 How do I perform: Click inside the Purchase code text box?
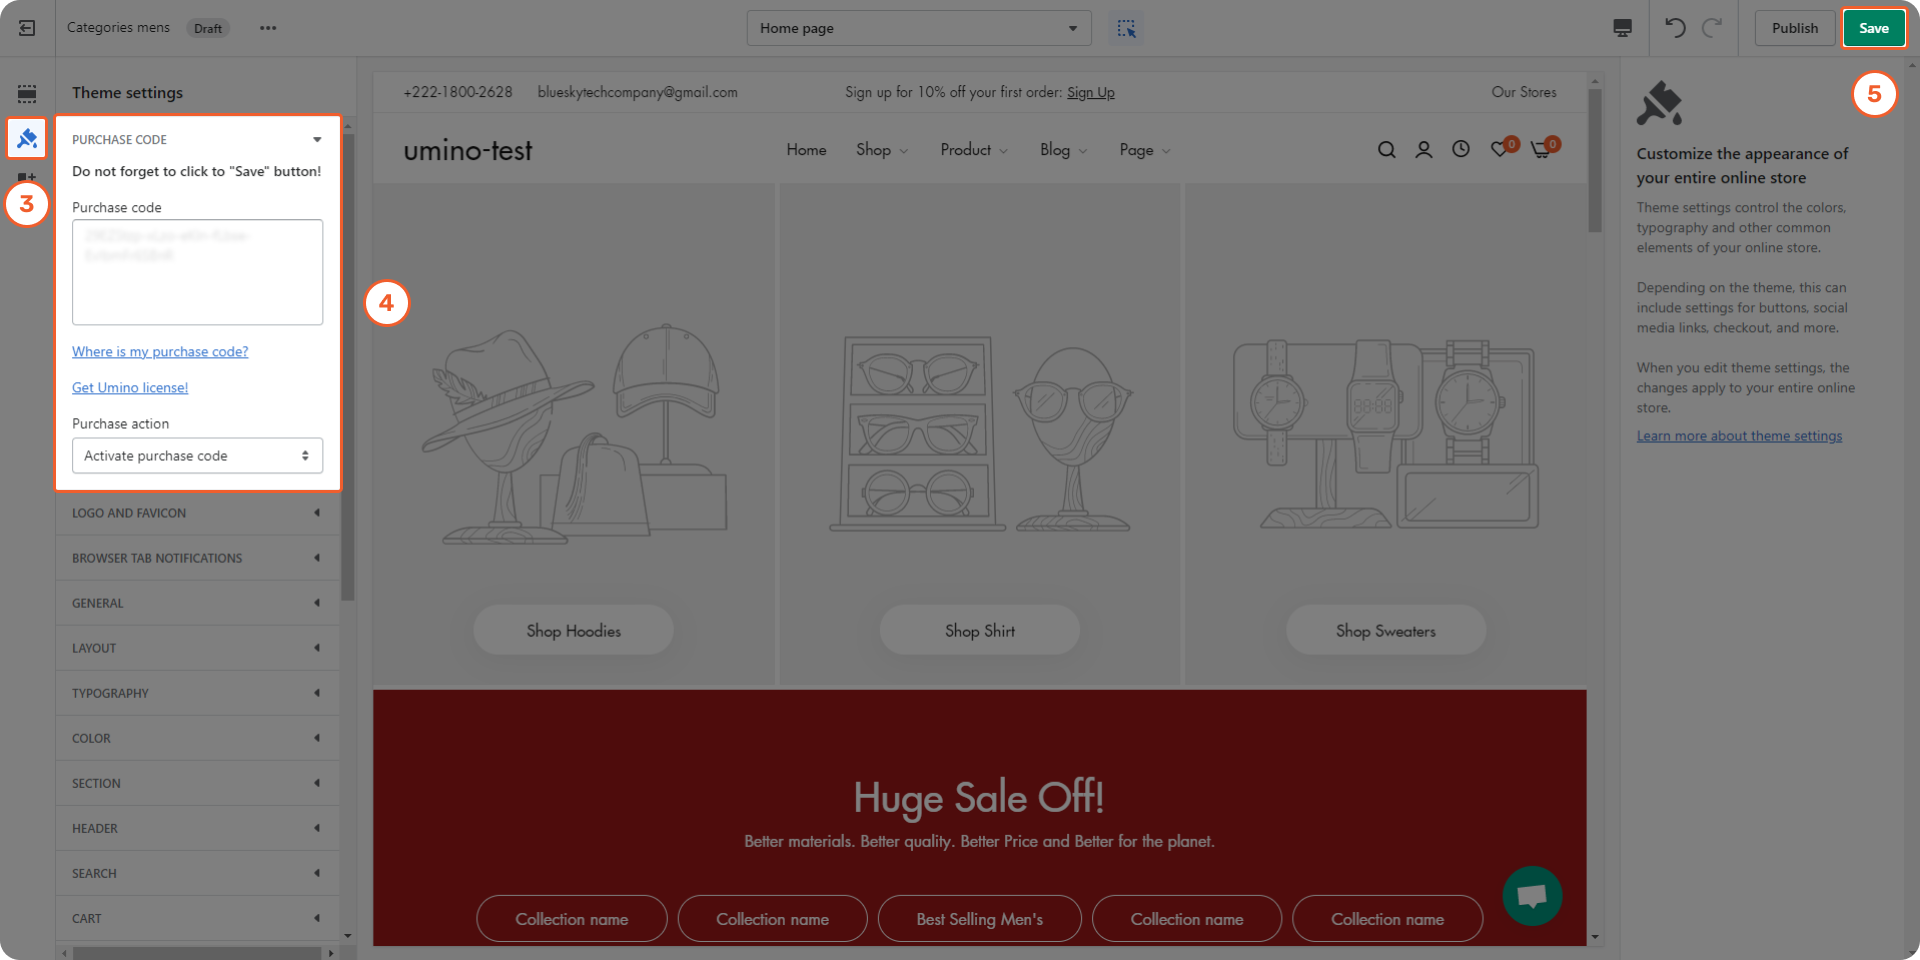pos(197,272)
